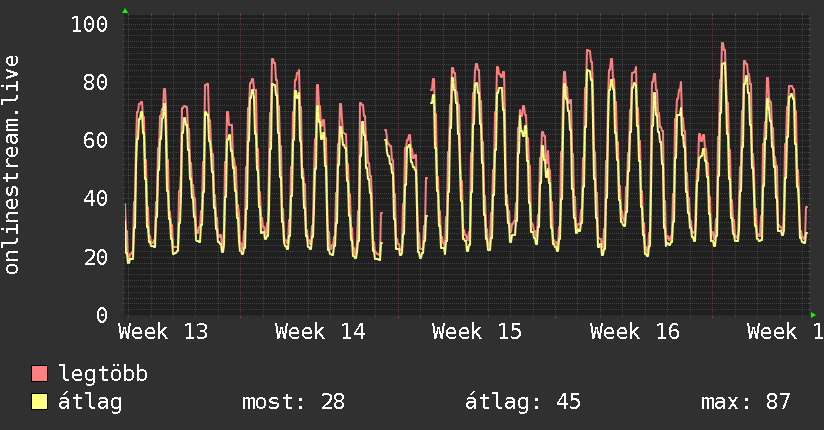Click the 40 y-axis value
Screen dimensions: 824x430
click(96, 199)
